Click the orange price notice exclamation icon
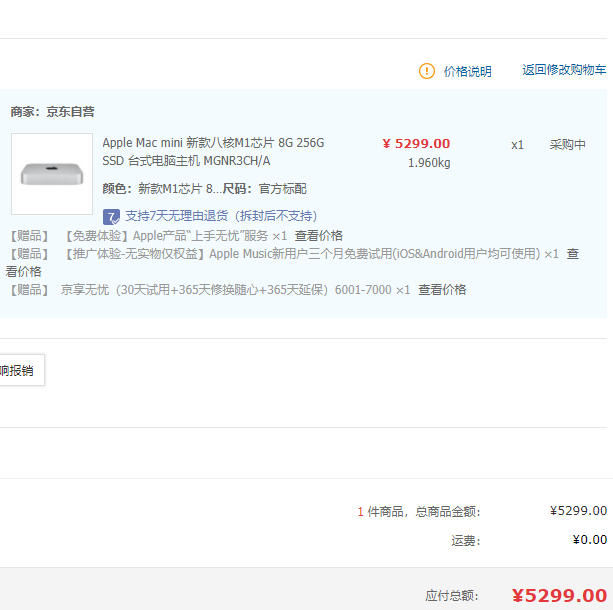 (427, 71)
